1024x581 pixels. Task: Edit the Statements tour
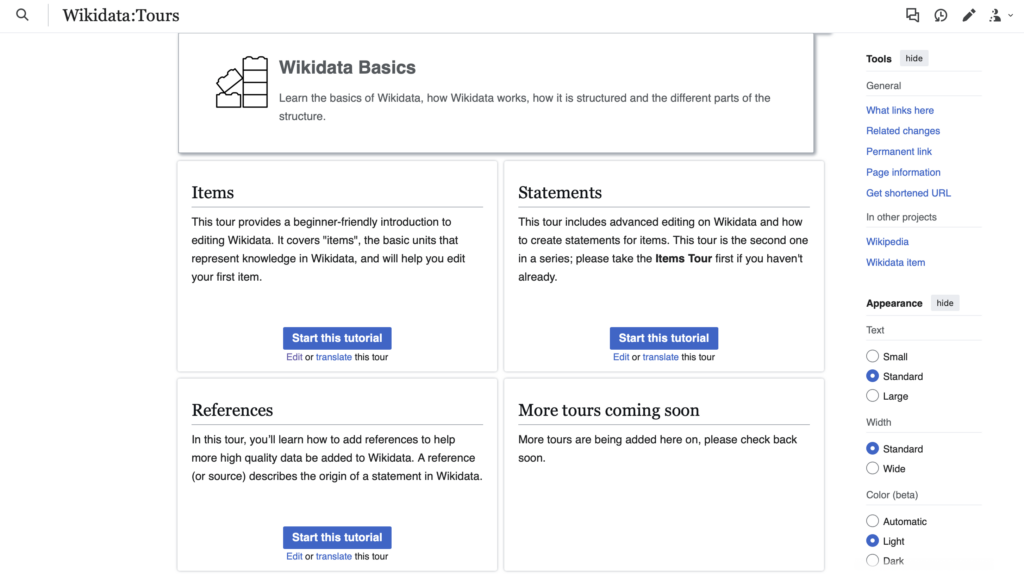(x=620, y=357)
